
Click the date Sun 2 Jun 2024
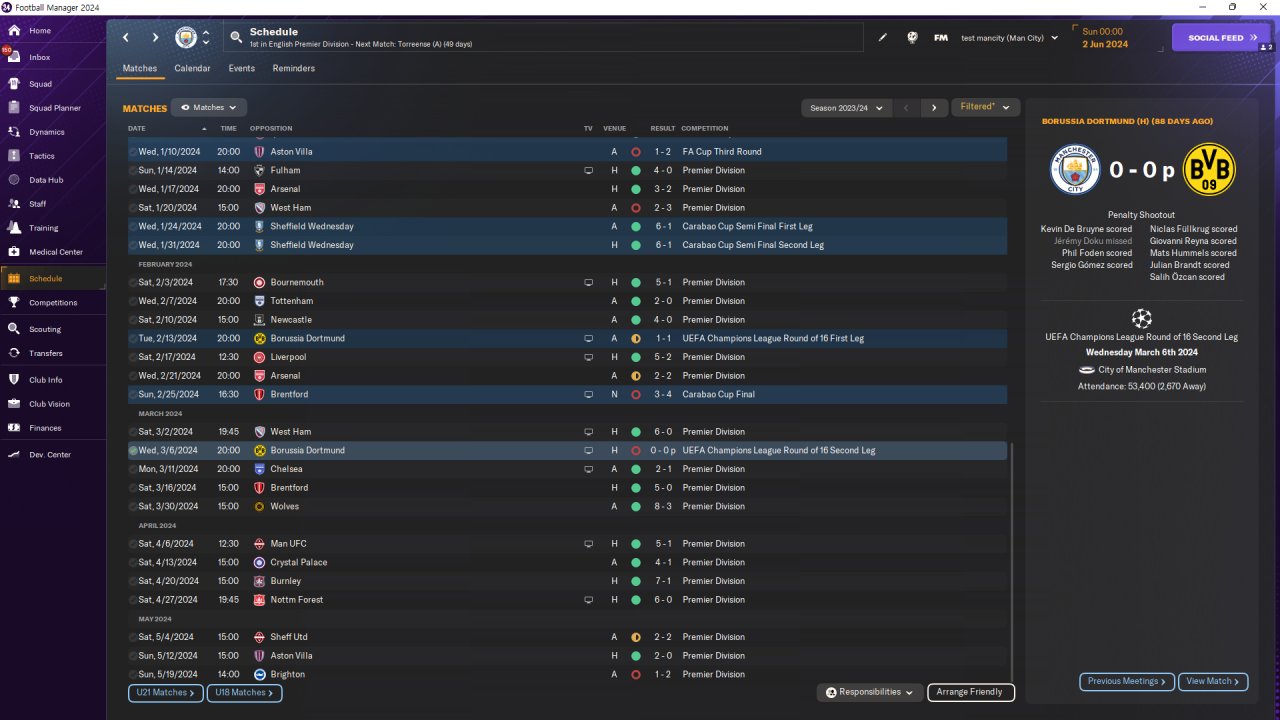[x=1105, y=38]
